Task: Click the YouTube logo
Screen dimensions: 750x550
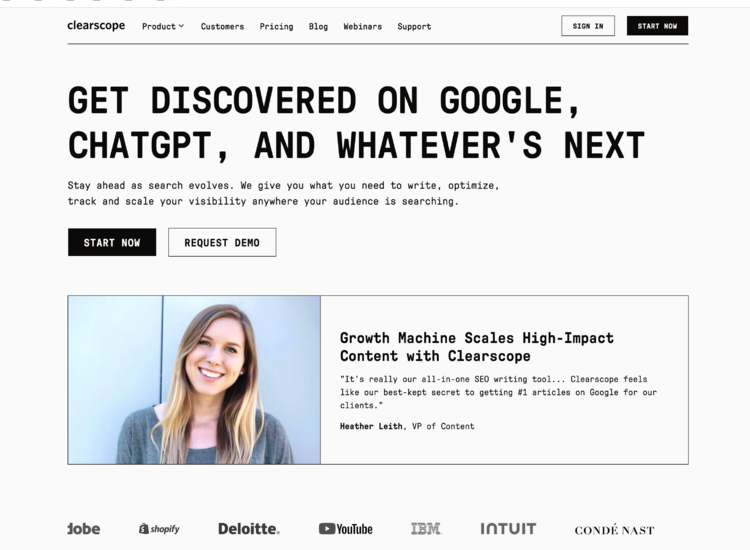Action: [x=345, y=528]
